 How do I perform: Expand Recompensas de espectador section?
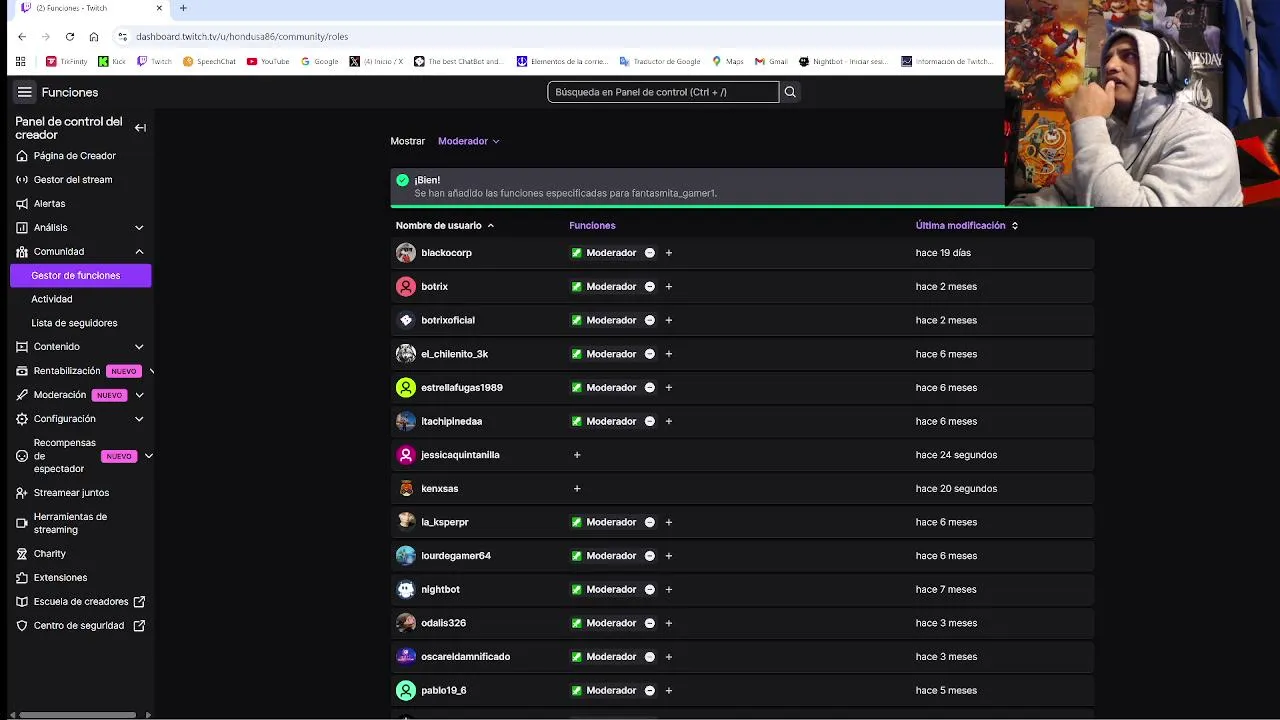[x=148, y=456]
